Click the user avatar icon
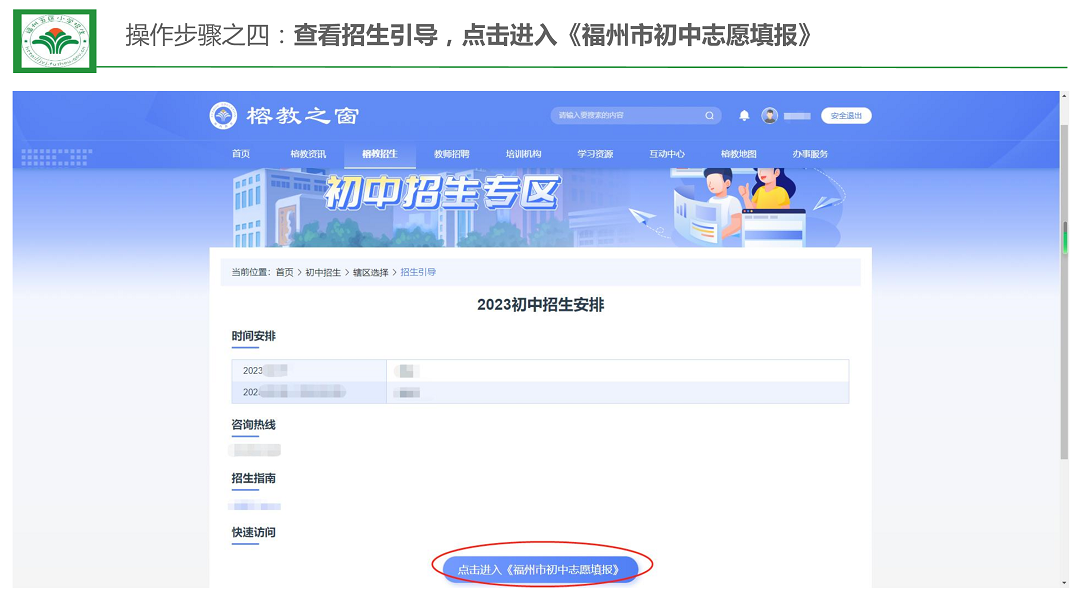1080x607 pixels. pos(769,116)
